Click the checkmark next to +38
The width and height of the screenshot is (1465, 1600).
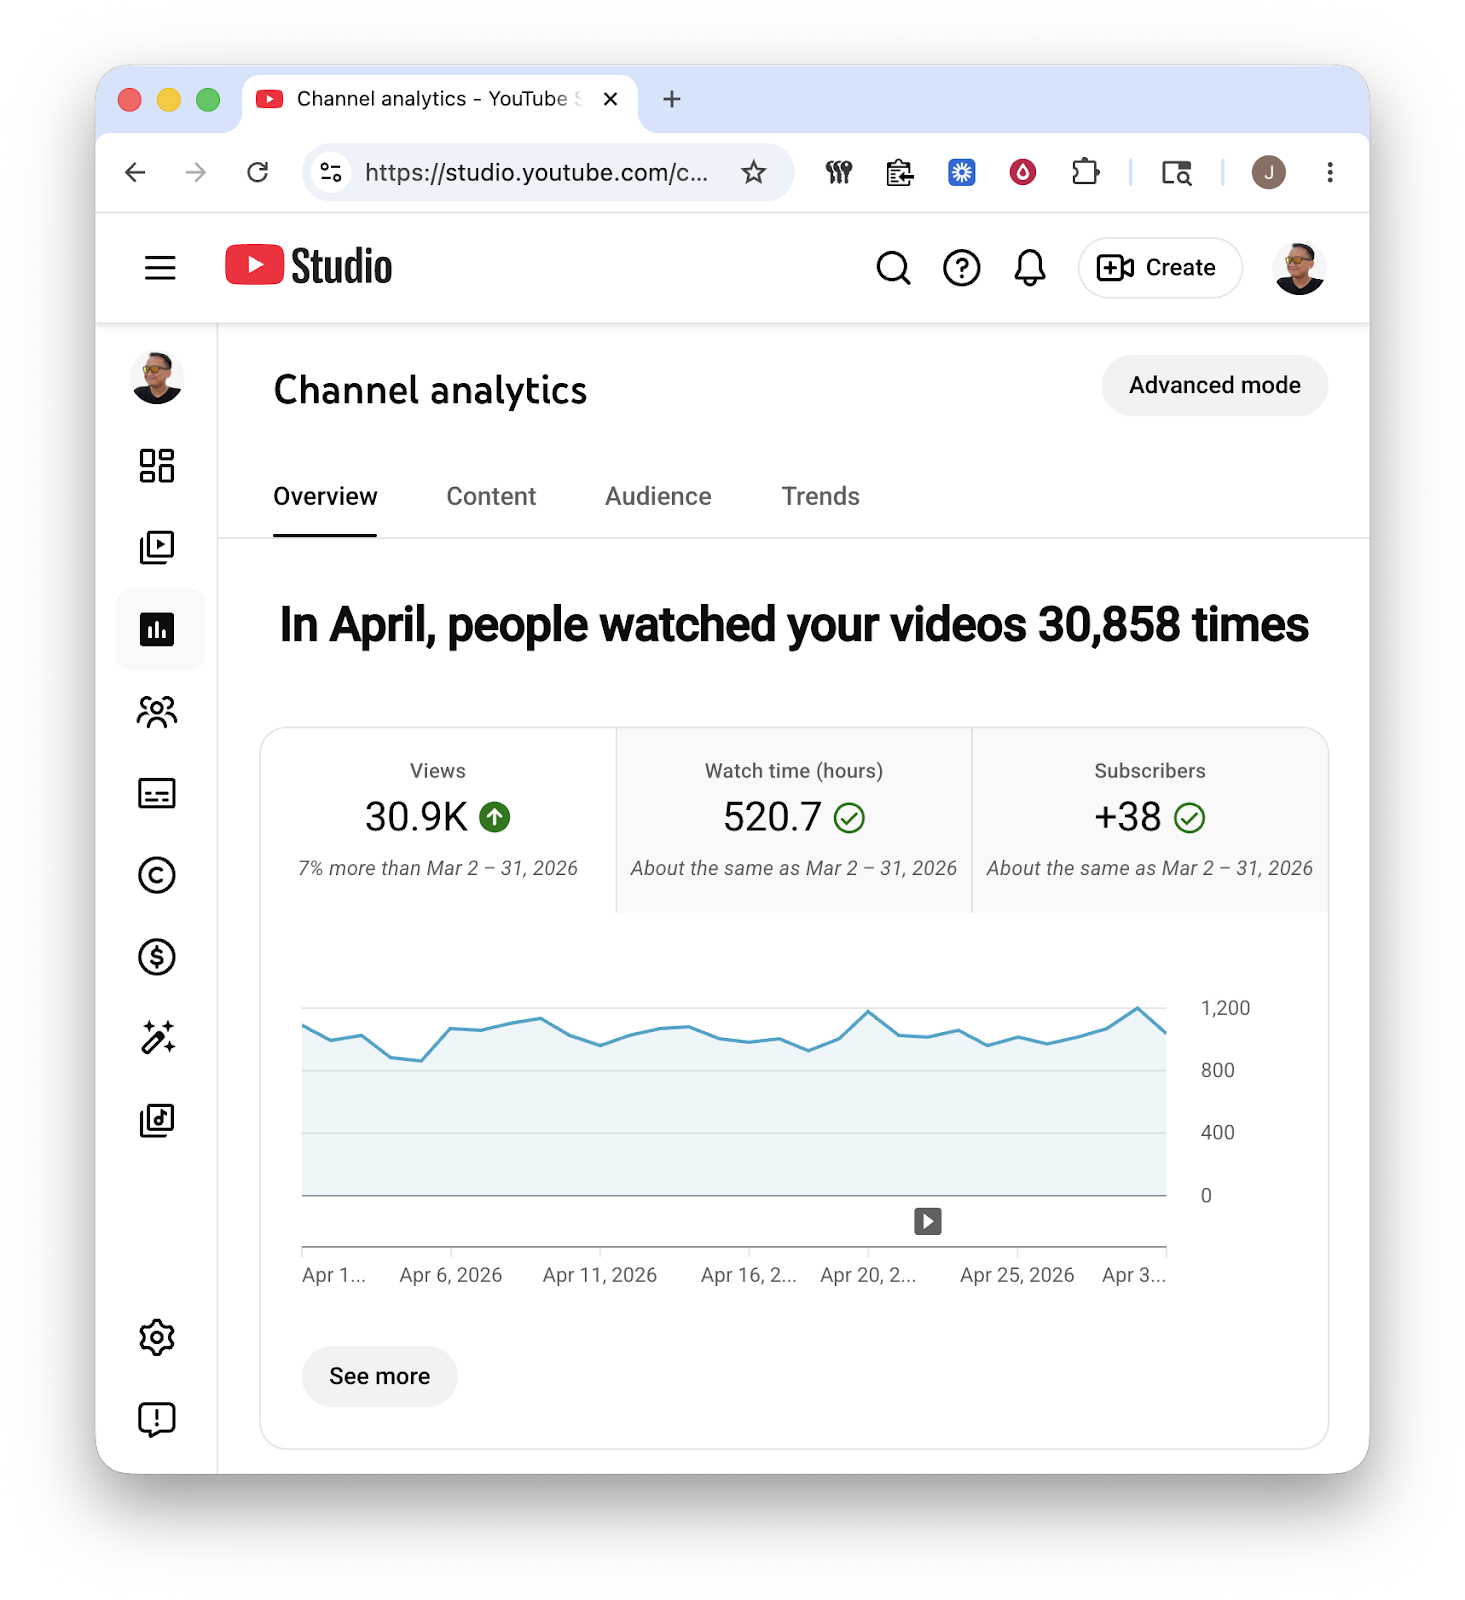[x=1189, y=818]
